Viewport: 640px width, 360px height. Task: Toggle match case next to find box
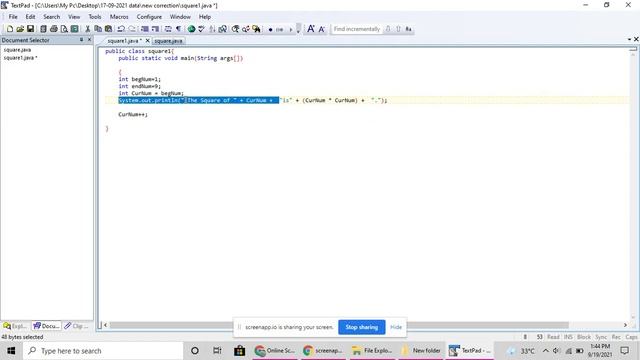(x=409, y=29)
